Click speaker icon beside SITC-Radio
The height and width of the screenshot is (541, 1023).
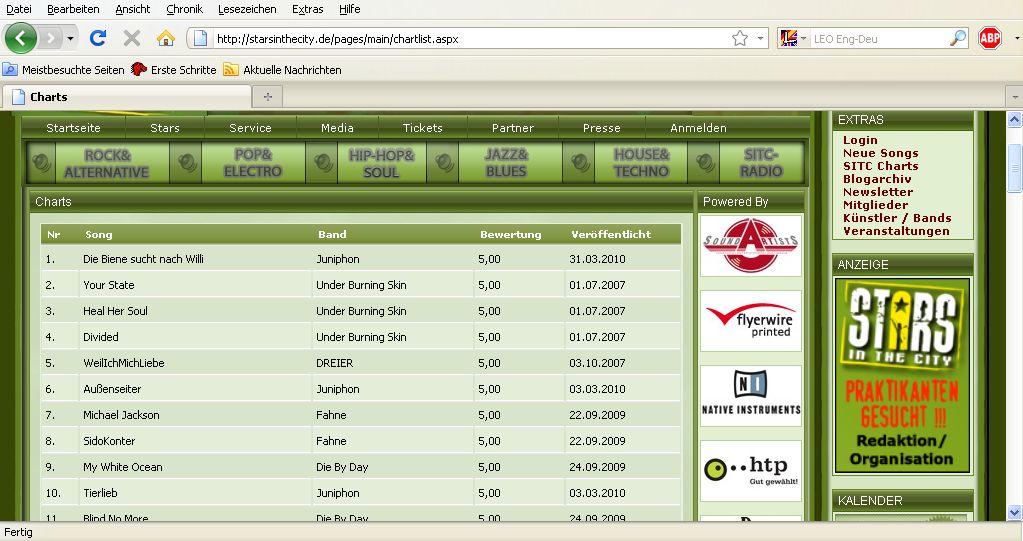(705, 162)
